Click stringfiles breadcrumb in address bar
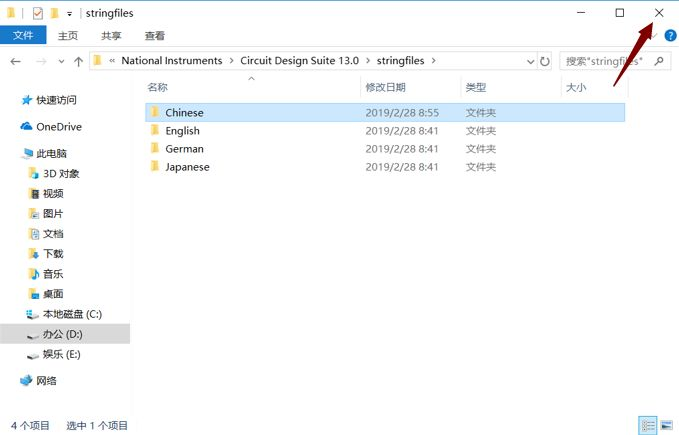 point(400,61)
